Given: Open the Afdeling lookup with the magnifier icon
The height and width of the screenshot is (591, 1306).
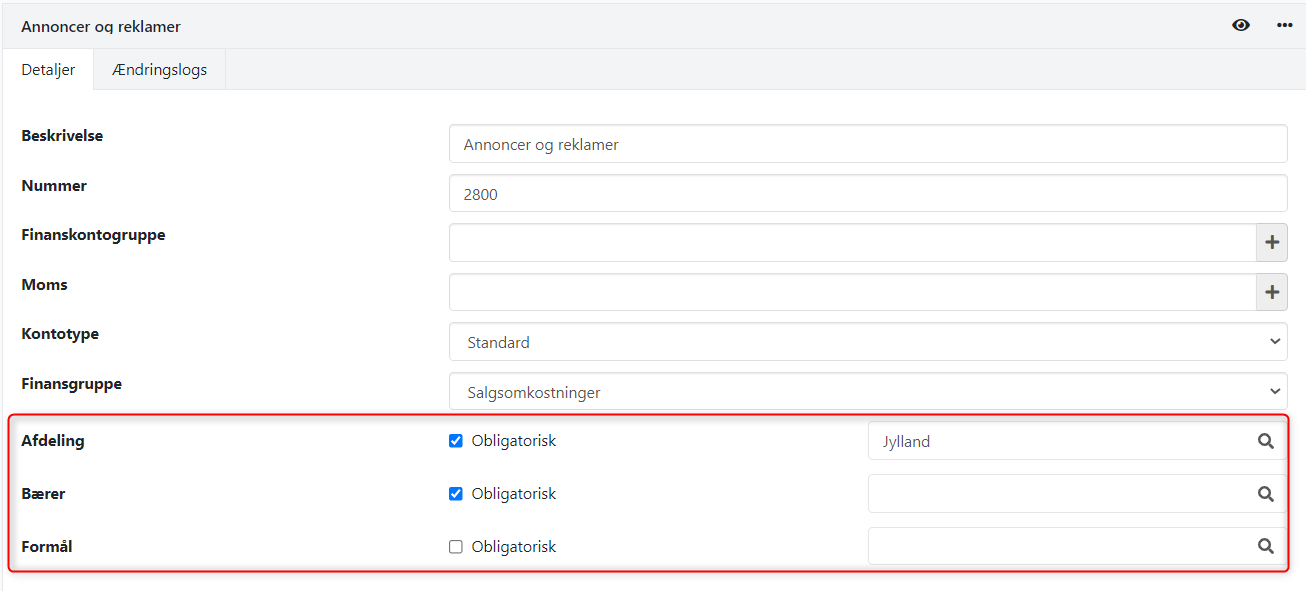Looking at the screenshot, I should pos(1265,440).
